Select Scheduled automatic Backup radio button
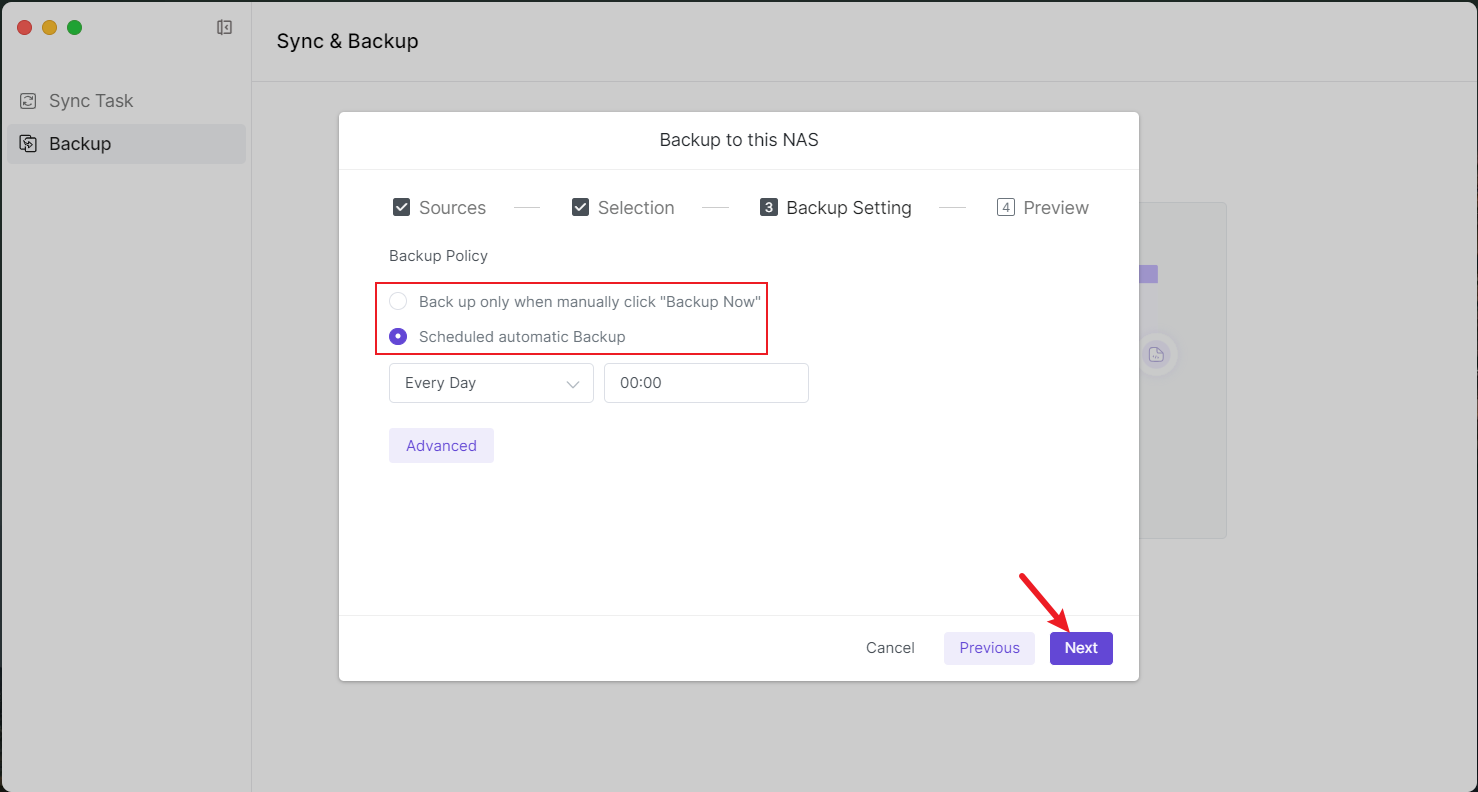Image resolution: width=1478 pixels, height=792 pixels. (x=398, y=337)
